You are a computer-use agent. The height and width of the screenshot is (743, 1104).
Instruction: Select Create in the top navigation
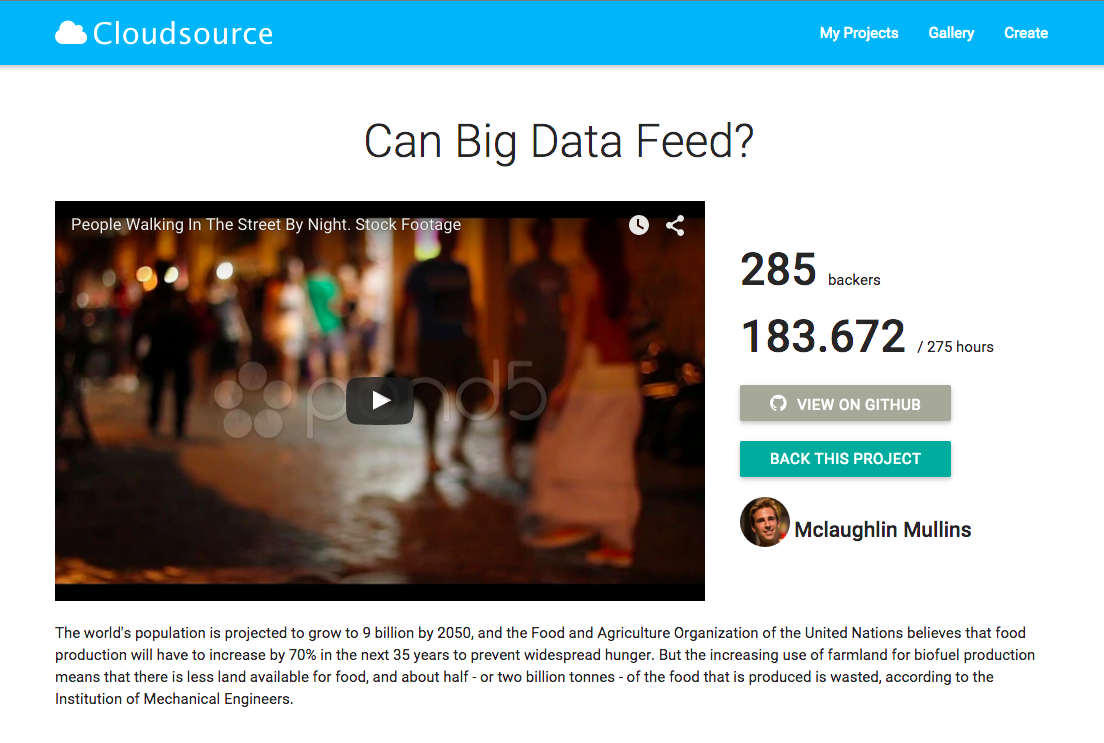(x=1025, y=33)
